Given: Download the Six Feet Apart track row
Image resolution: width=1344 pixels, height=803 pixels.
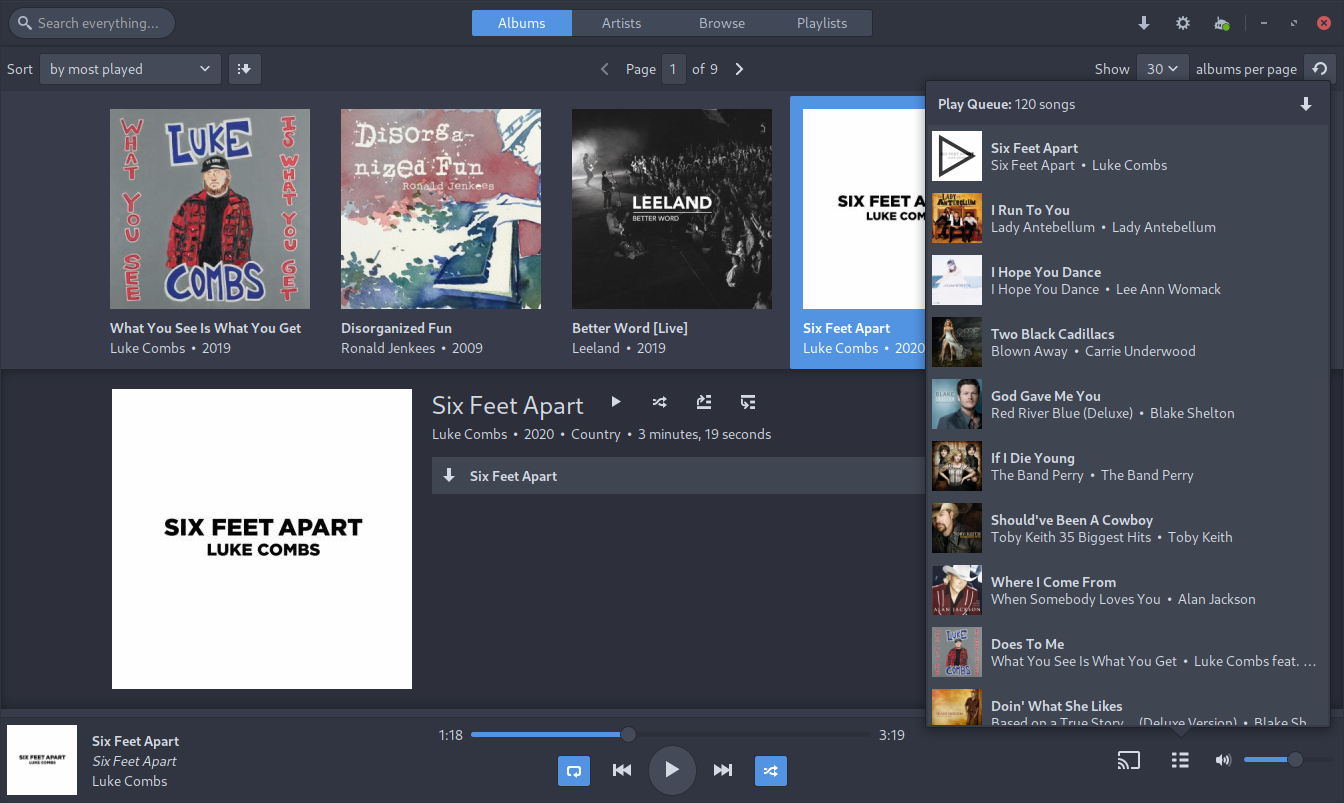Looking at the screenshot, I should 449,476.
